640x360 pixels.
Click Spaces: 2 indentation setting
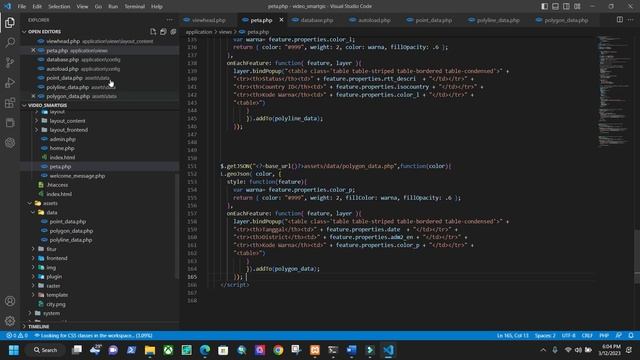(545, 336)
